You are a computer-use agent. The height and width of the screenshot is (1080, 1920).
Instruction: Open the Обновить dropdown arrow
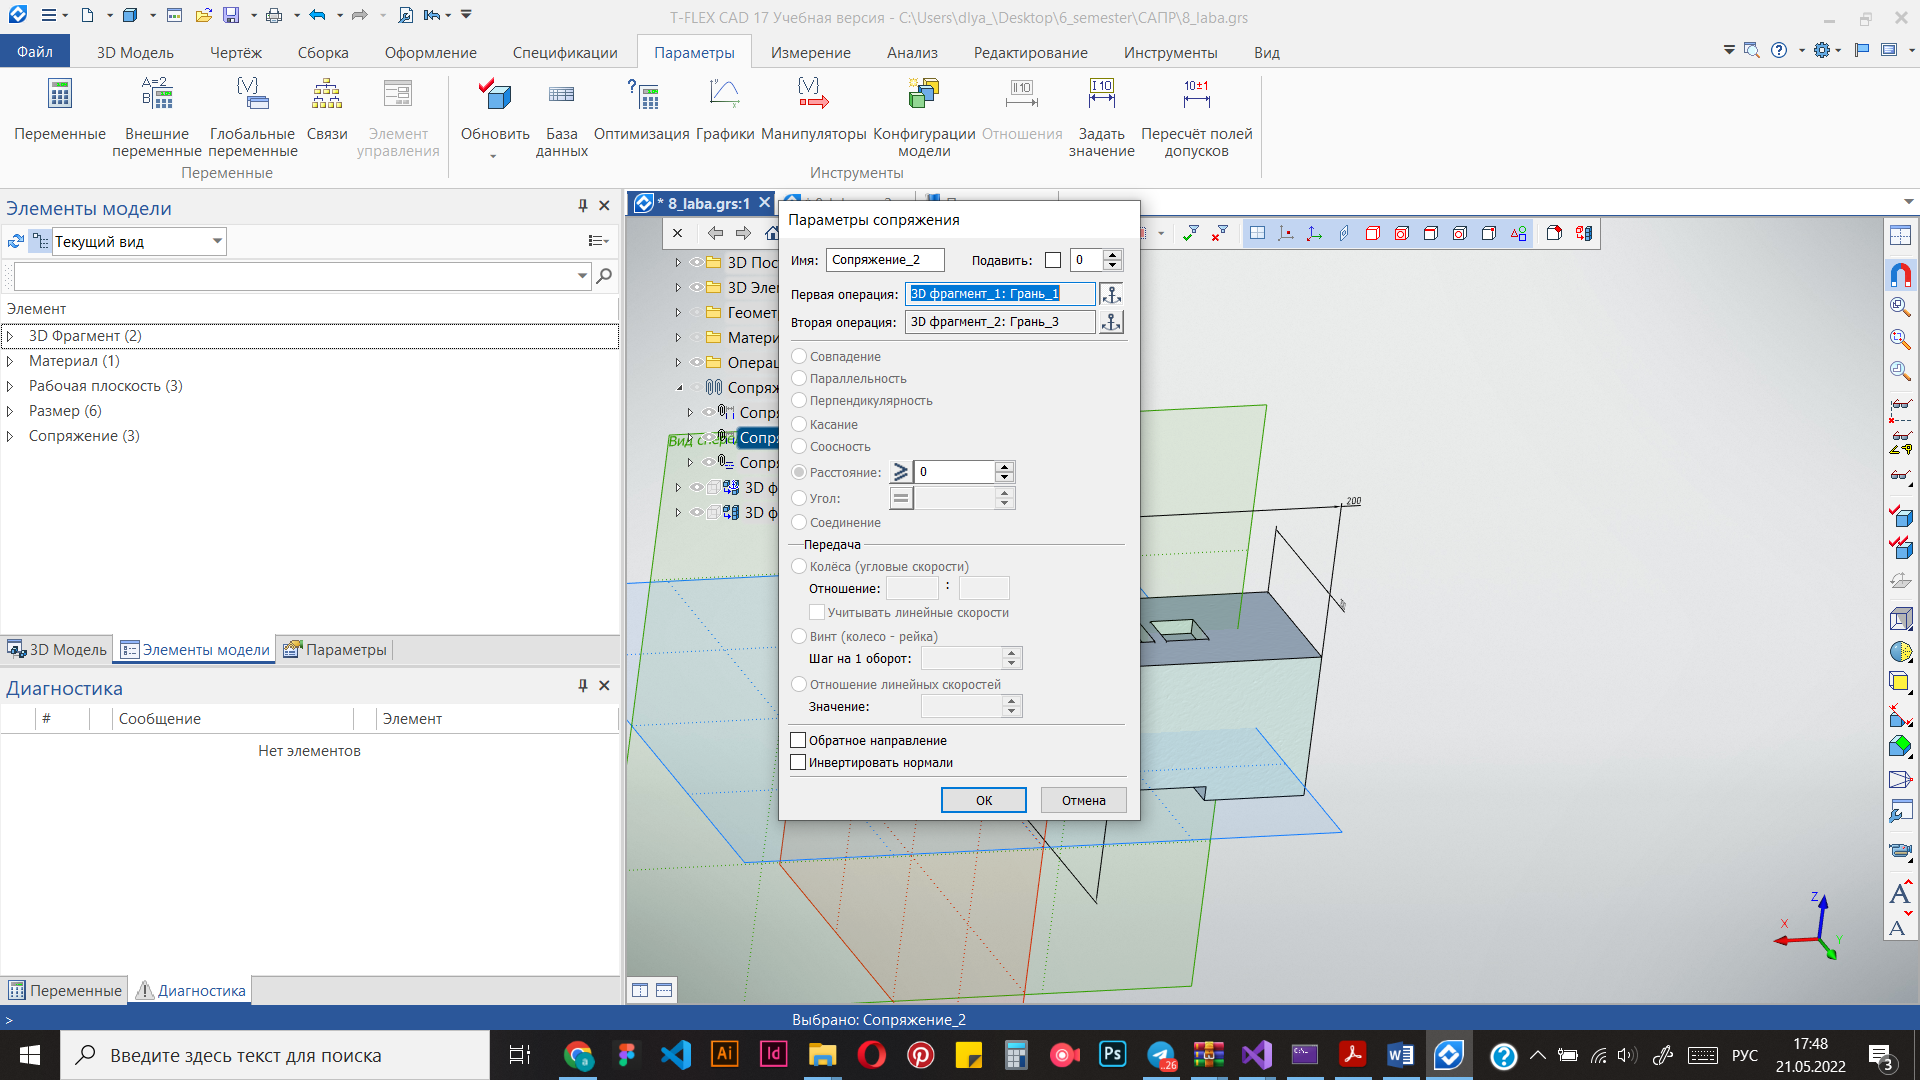point(493,156)
